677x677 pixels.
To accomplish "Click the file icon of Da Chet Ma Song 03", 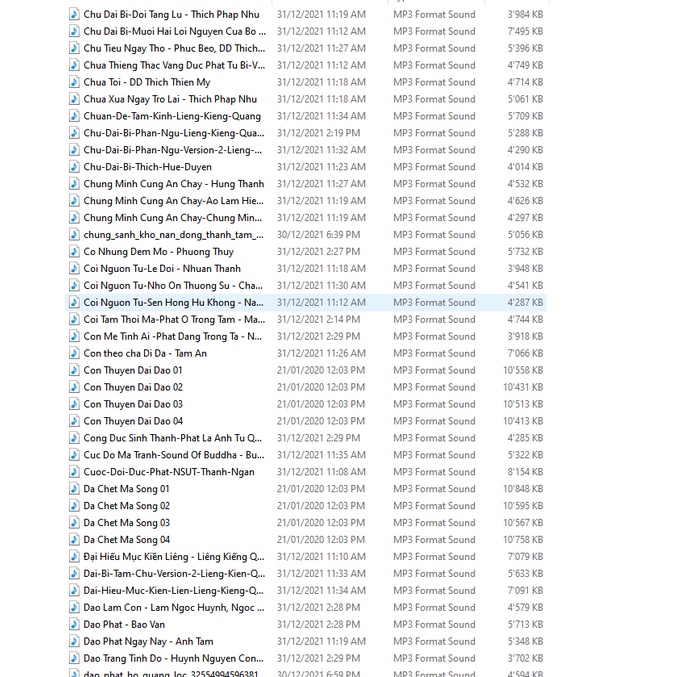I will click(74, 522).
